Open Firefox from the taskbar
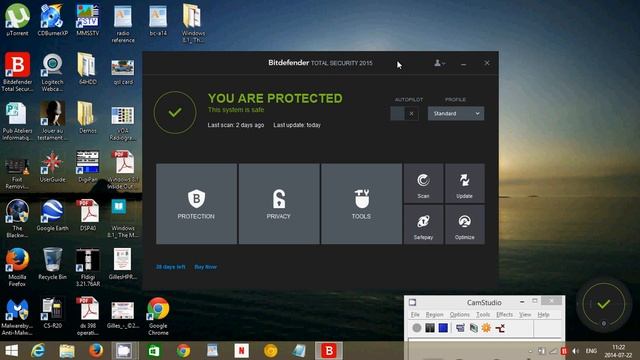This screenshot has width=640, height=360. click(x=96, y=351)
